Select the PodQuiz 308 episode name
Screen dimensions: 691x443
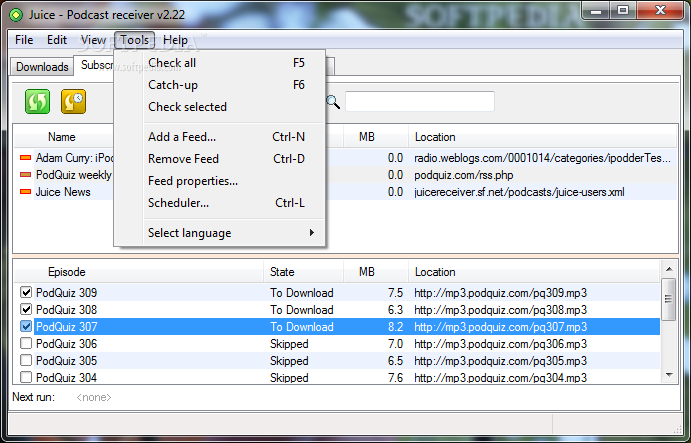tap(67, 310)
